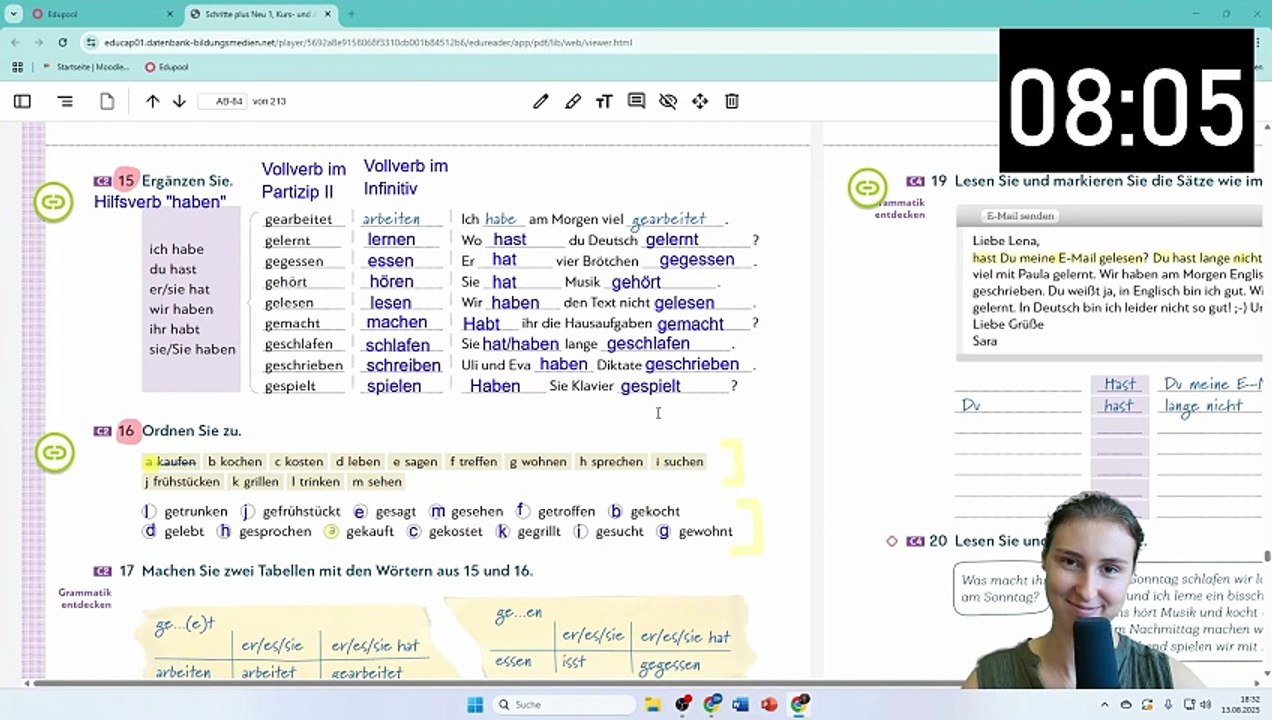Click the text 'Vollverb im Partizip II'
Image resolution: width=1272 pixels, height=720 pixels.
(304, 180)
